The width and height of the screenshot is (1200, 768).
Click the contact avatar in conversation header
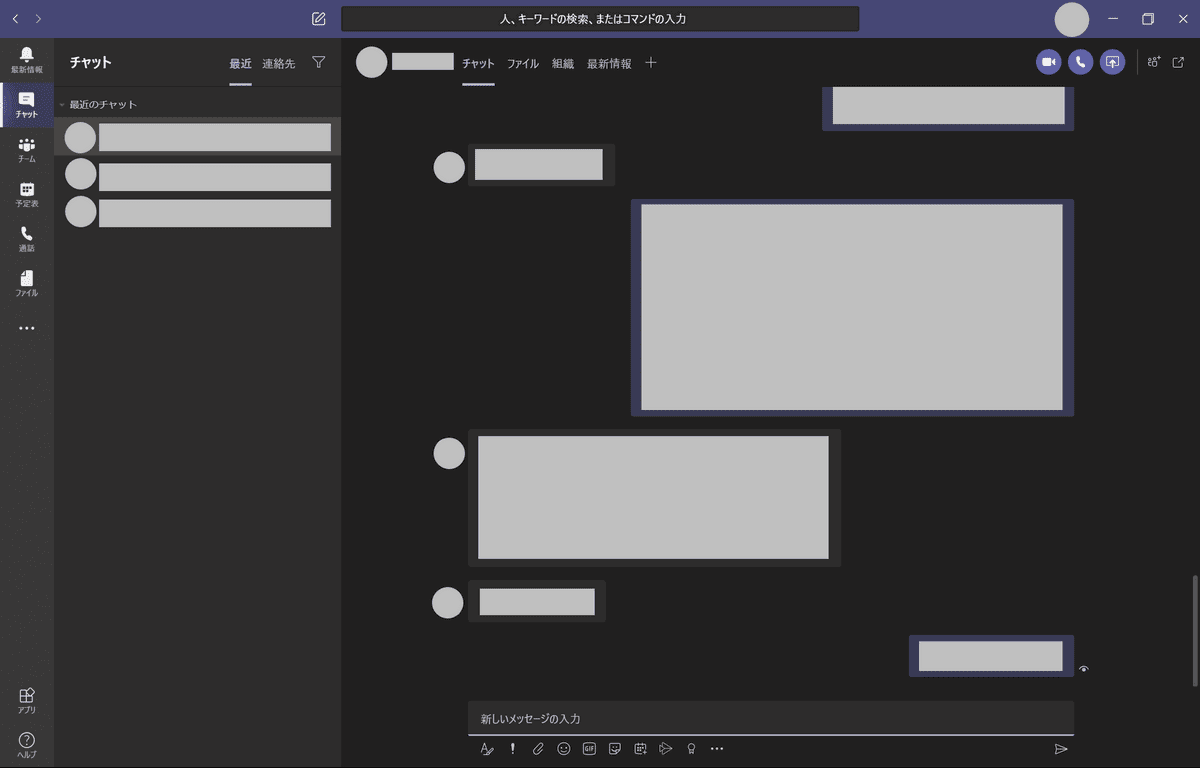pos(371,62)
